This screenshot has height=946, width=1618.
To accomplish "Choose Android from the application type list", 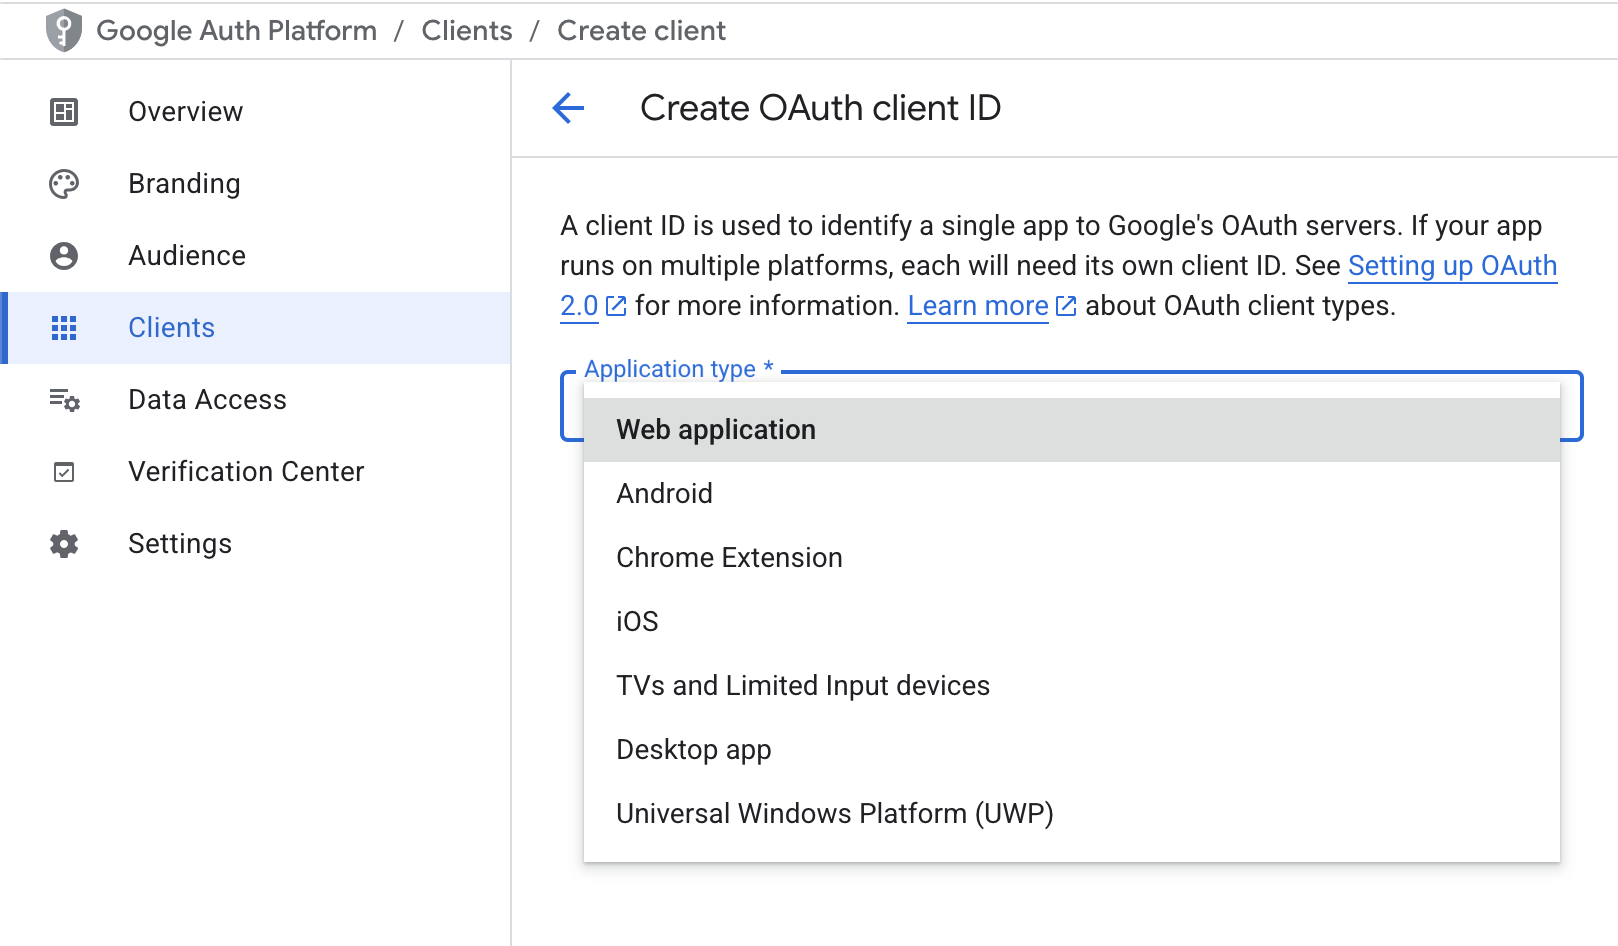I will 664,493.
